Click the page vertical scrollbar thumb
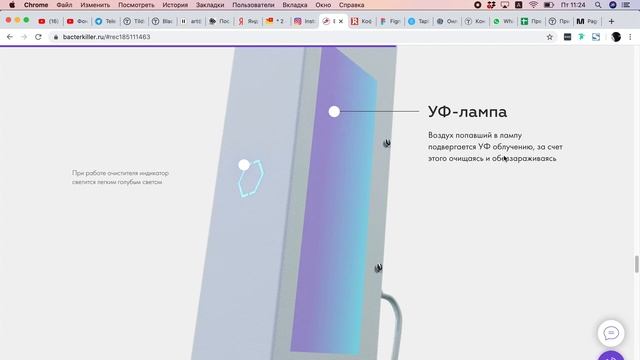This screenshot has height=360, width=640. click(636, 264)
